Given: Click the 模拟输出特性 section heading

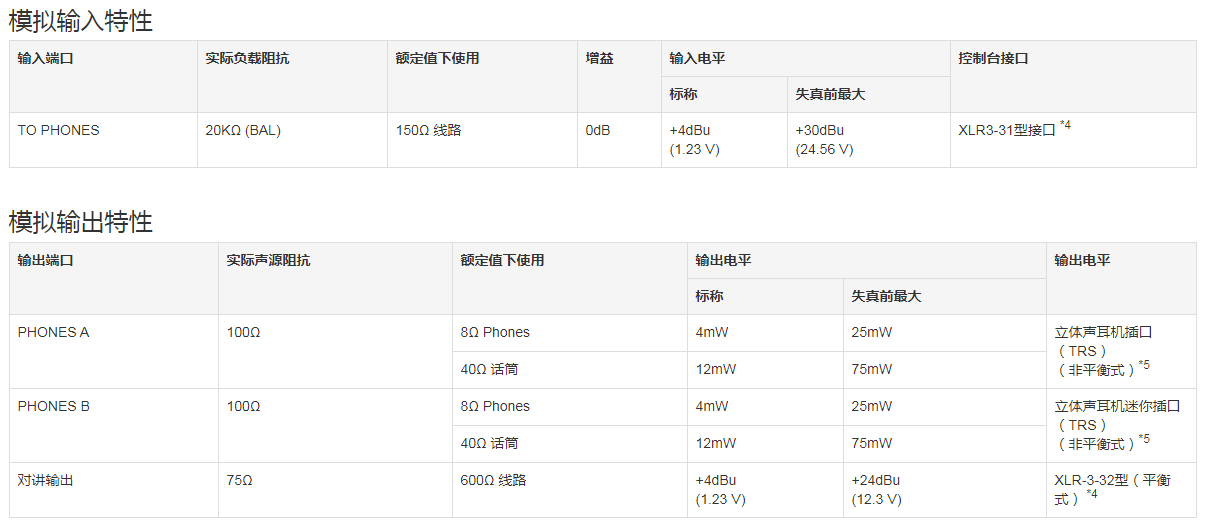Looking at the screenshot, I should point(81,221).
